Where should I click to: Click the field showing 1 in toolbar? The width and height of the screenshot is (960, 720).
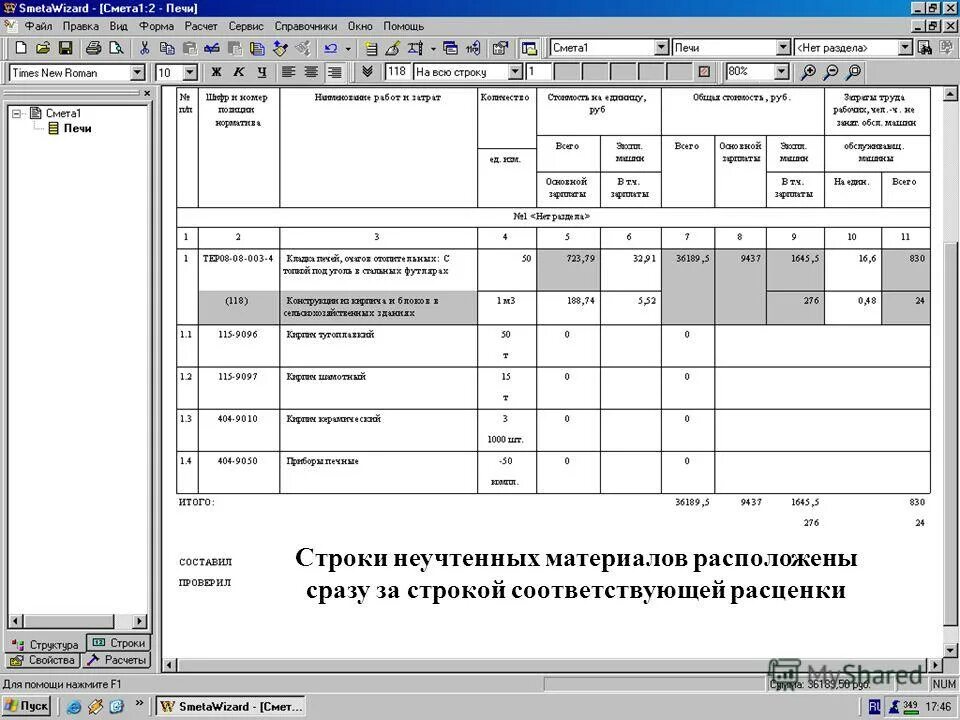538,72
